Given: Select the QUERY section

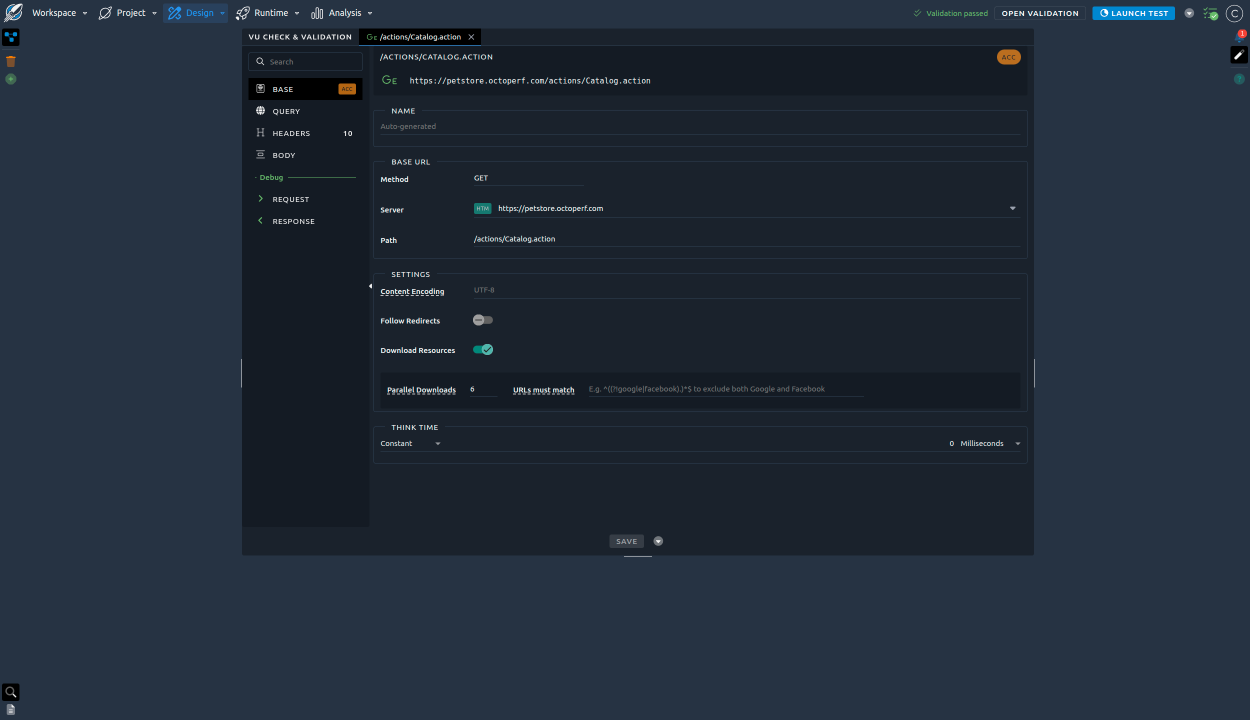Looking at the screenshot, I should (305, 111).
